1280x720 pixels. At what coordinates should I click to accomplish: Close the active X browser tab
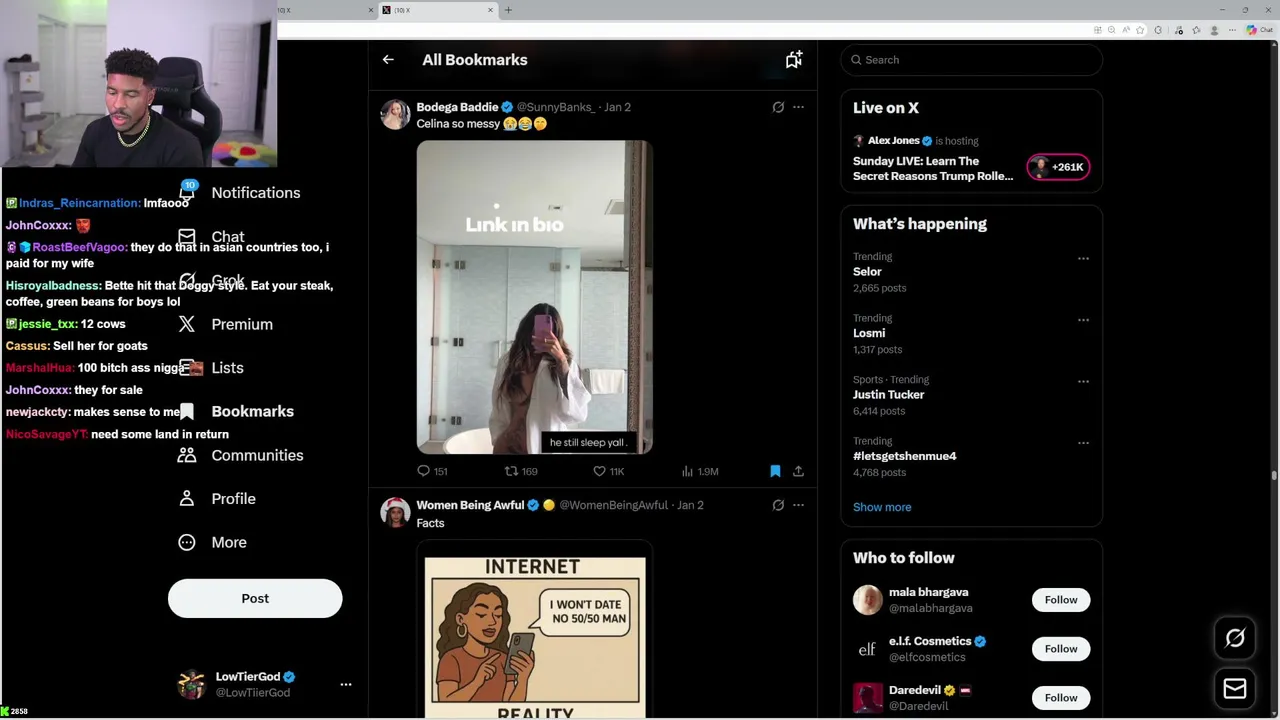(490, 10)
